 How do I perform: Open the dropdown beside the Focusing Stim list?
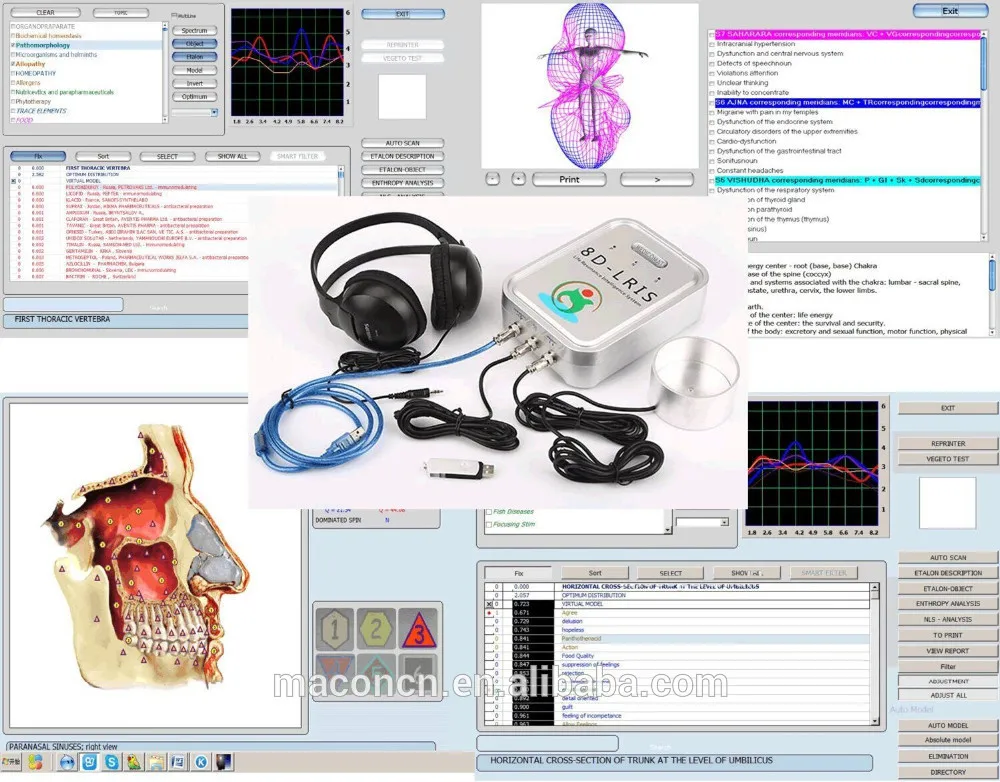(724, 522)
